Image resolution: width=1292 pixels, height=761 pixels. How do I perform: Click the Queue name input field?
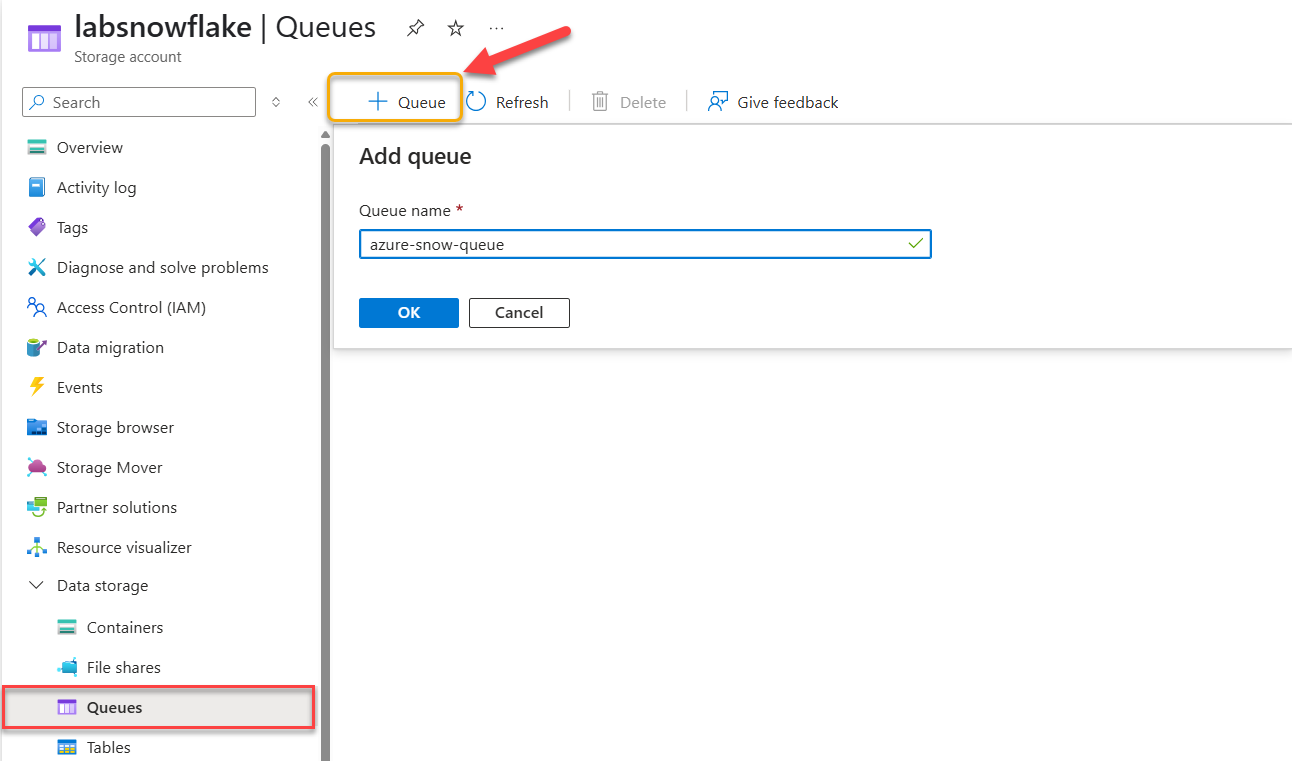645,244
